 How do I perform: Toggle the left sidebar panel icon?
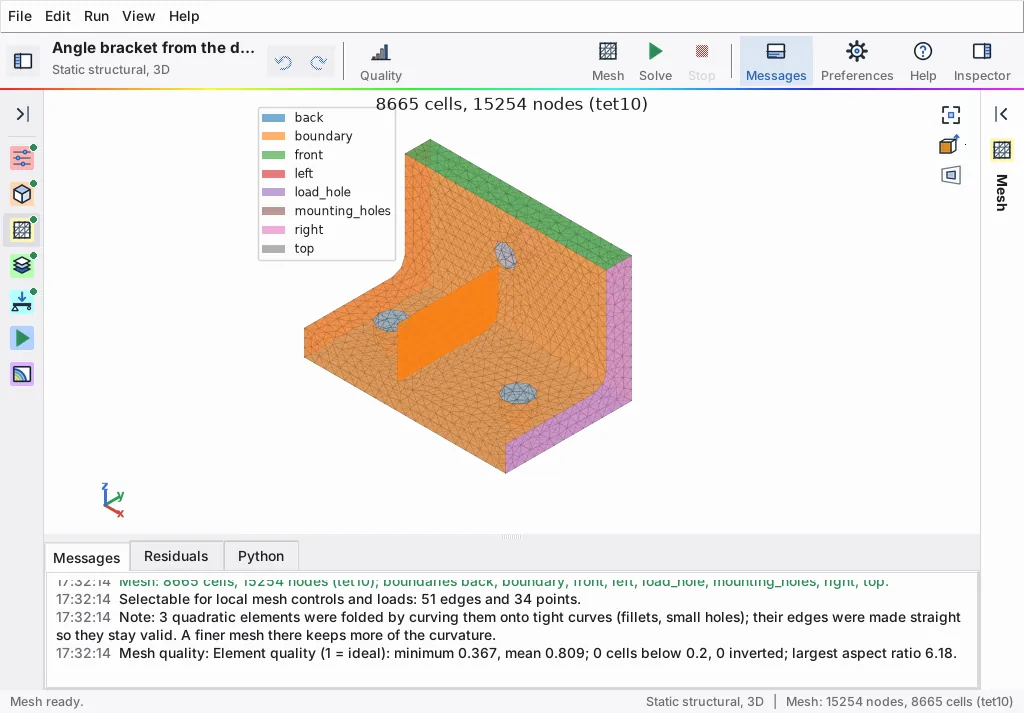click(23, 61)
